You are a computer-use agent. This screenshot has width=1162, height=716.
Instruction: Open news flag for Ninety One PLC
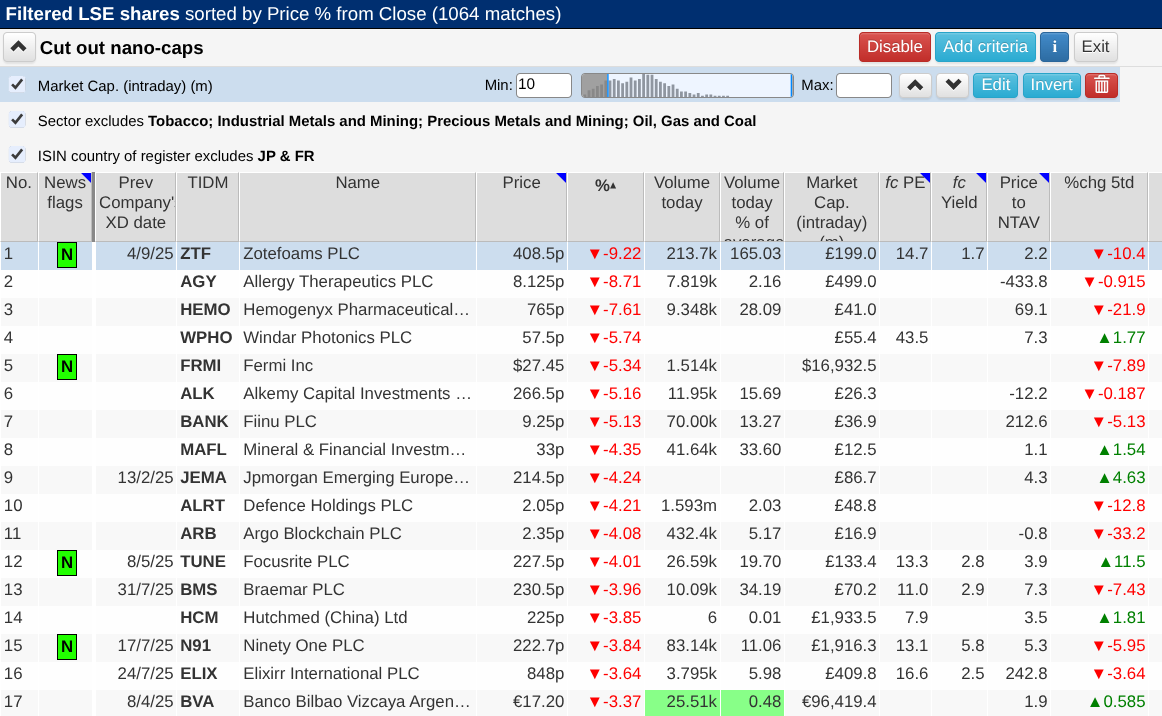coord(67,646)
